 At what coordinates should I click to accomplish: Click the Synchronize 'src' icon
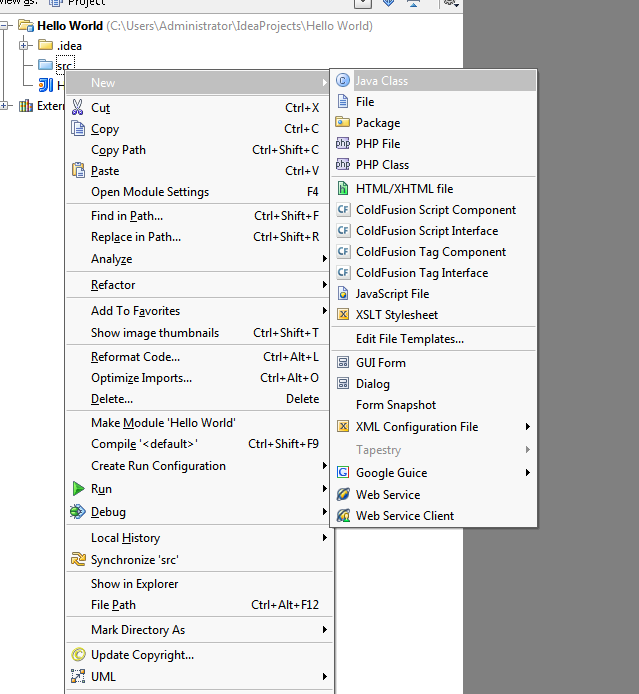click(x=78, y=559)
